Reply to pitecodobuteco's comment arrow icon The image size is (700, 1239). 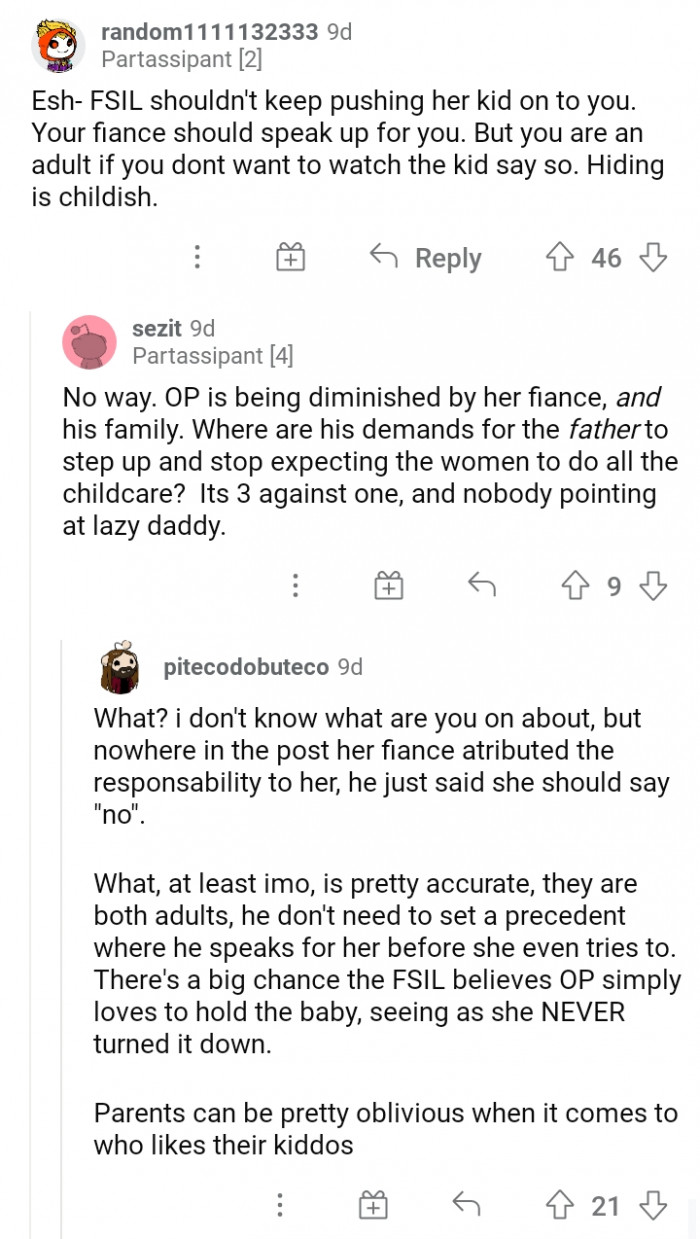(467, 1206)
